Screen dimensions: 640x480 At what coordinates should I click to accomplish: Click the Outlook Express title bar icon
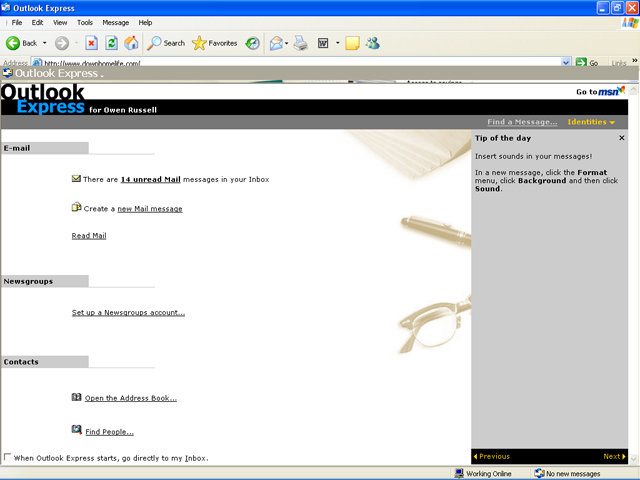click(x=6, y=8)
